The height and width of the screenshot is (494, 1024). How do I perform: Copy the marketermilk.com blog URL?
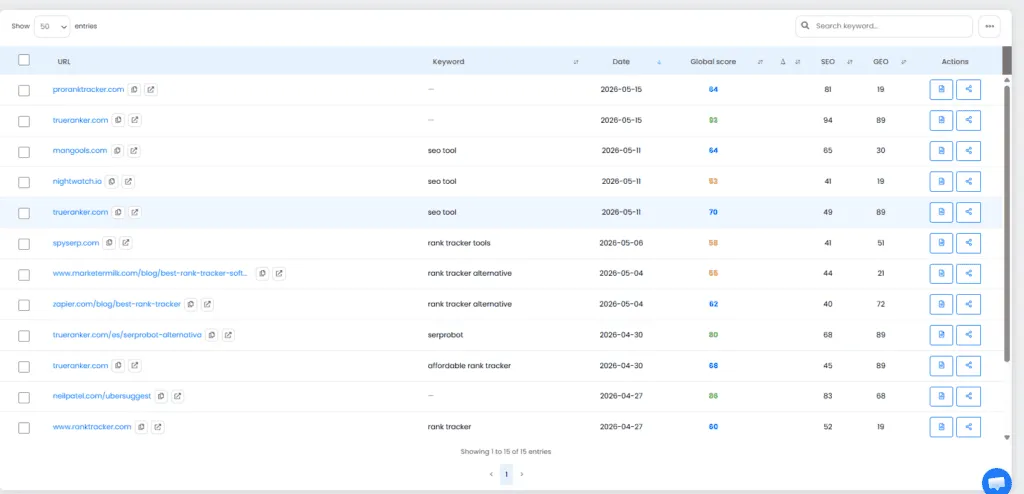tap(262, 274)
